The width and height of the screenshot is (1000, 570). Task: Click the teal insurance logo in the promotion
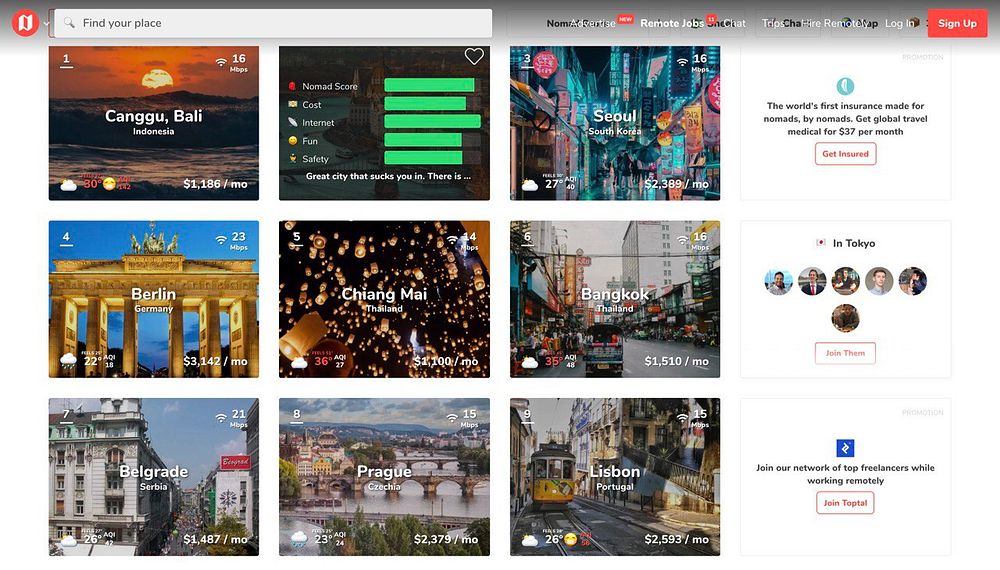pos(845,85)
